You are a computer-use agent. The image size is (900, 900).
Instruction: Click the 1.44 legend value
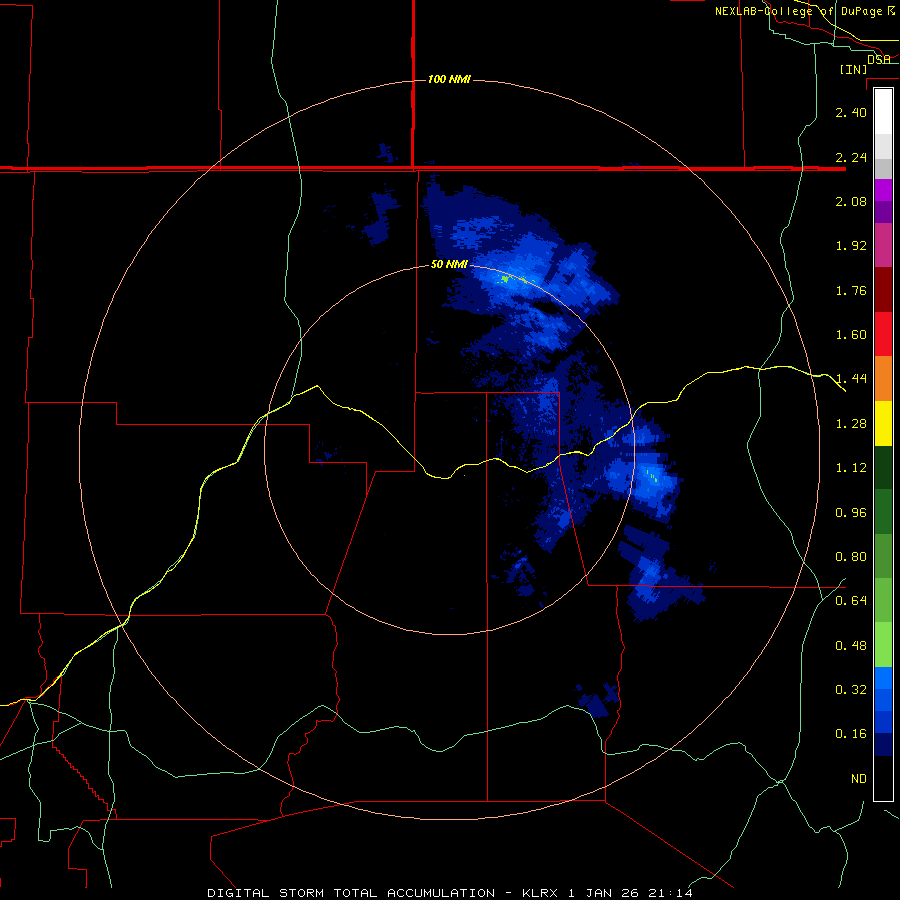coord(851,379)
